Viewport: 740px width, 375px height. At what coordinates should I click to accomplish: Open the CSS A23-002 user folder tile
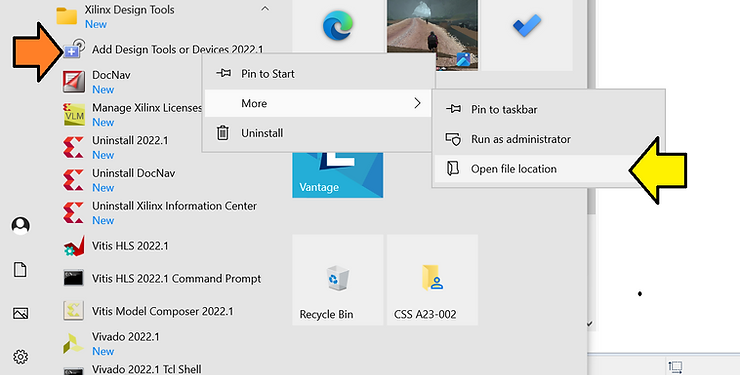point(432,280)
